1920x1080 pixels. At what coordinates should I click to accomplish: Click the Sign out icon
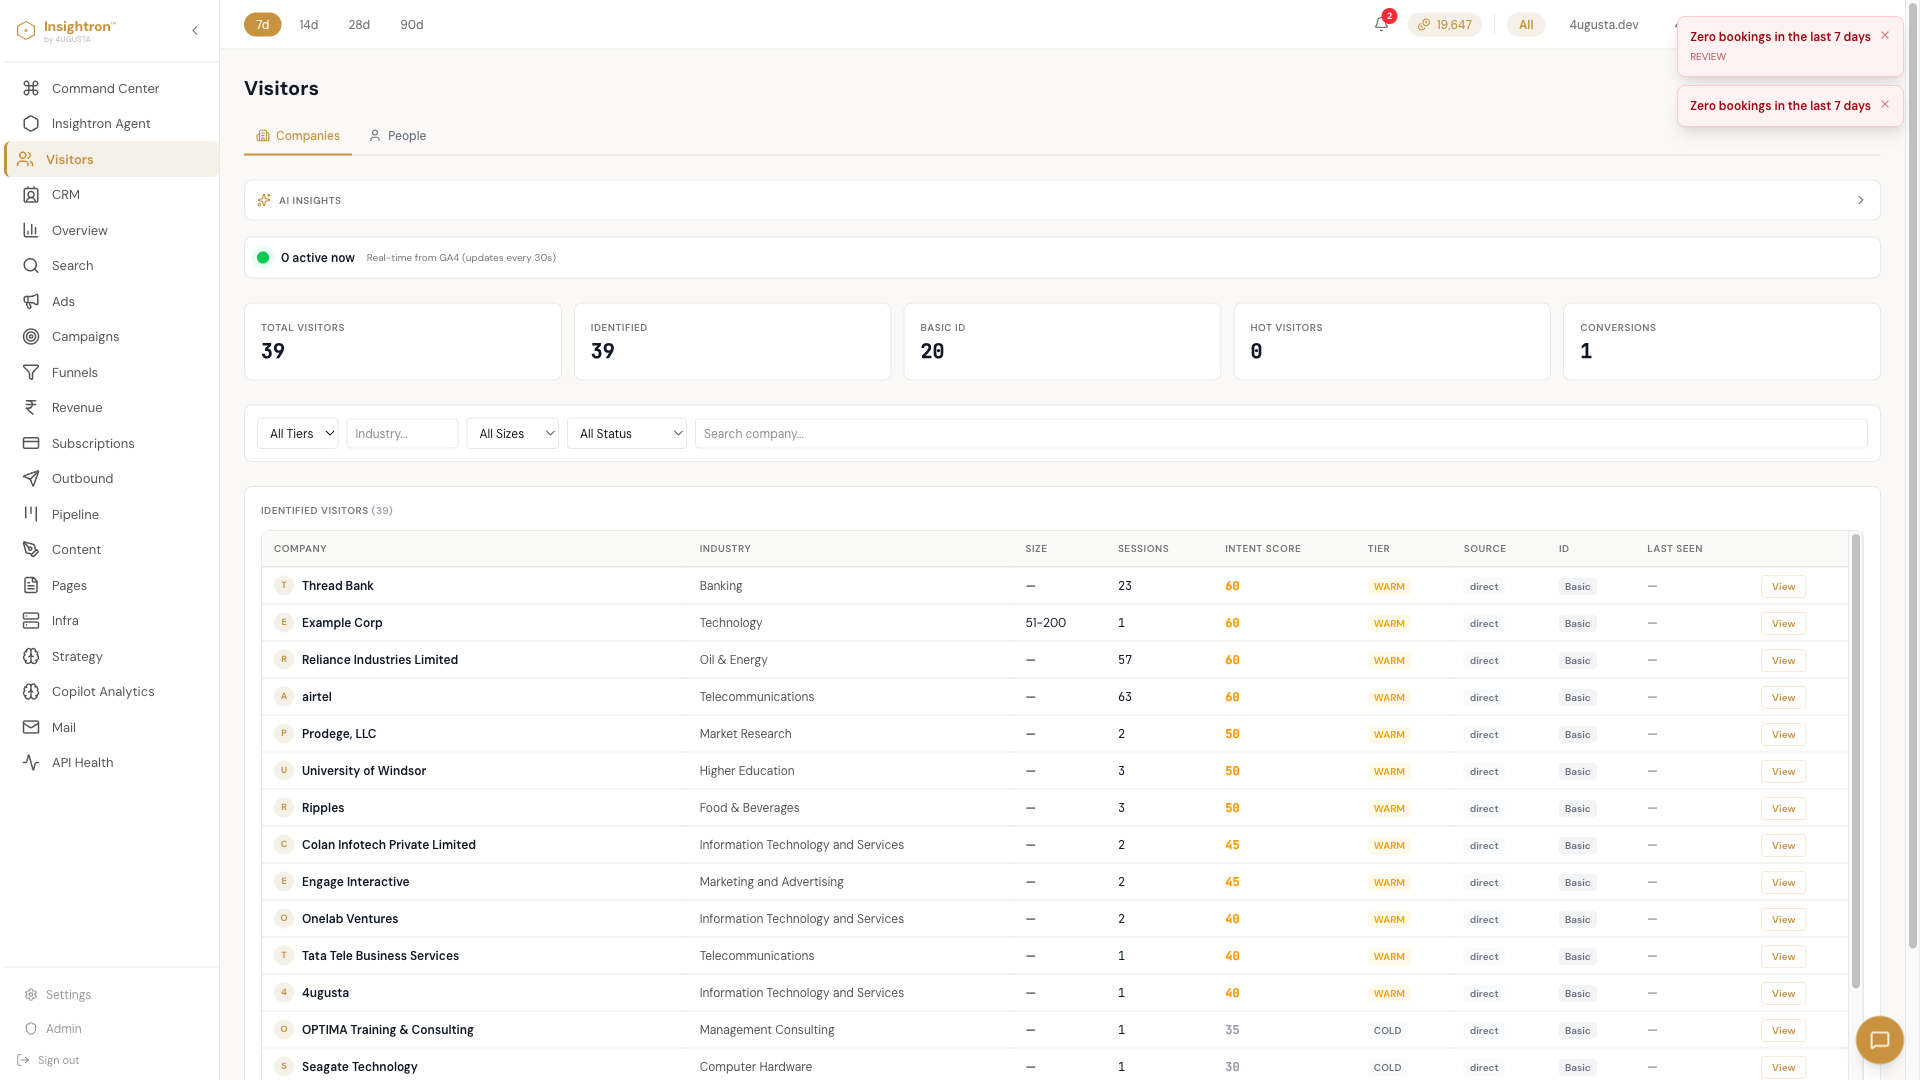(23, 1060)
